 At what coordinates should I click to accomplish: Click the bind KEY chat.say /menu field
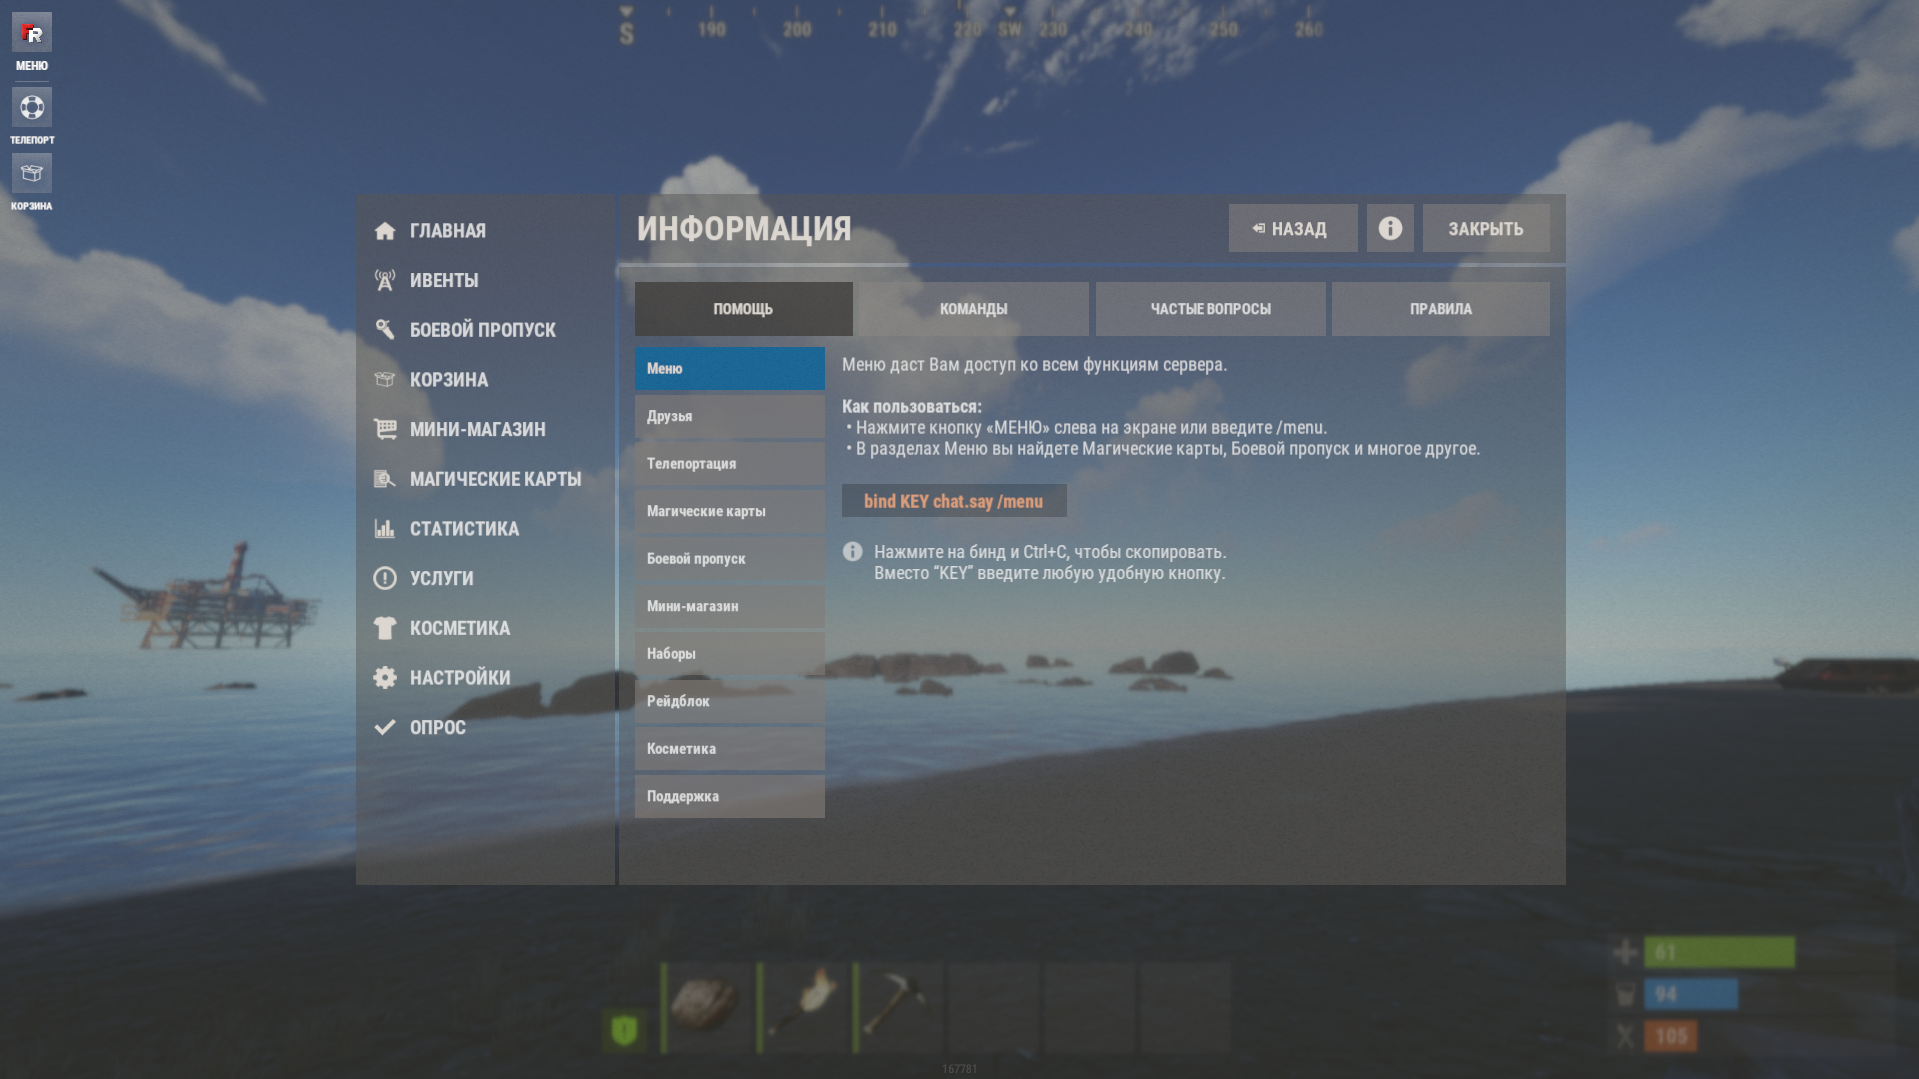pyautogui.click(x=954, y=501)
